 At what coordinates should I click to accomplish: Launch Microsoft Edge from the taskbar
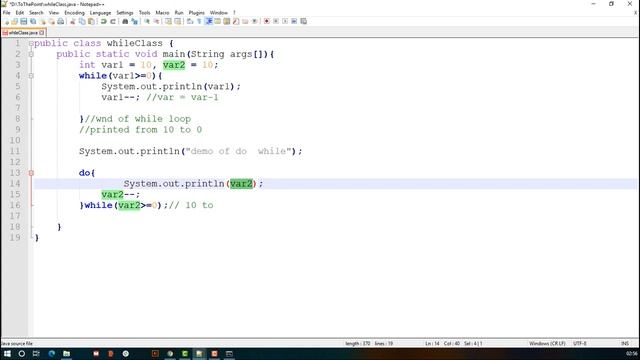pyautogui.click(x=51, y=354)
